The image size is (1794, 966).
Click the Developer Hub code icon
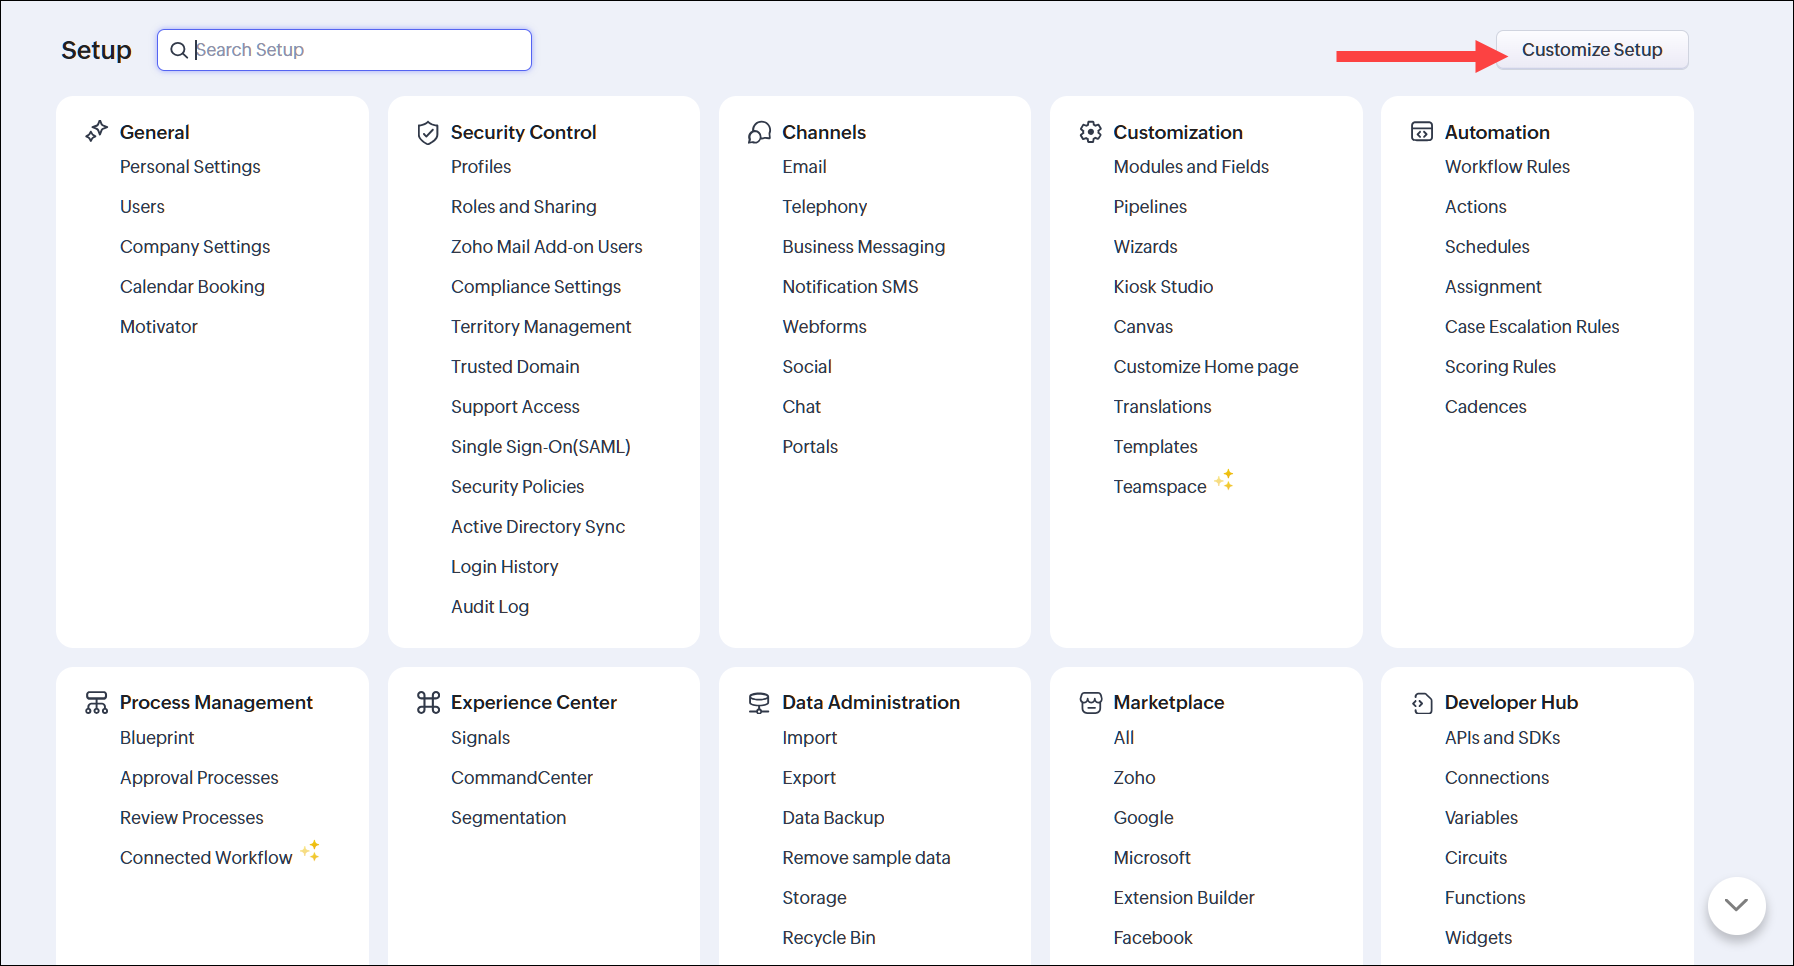1421,703
